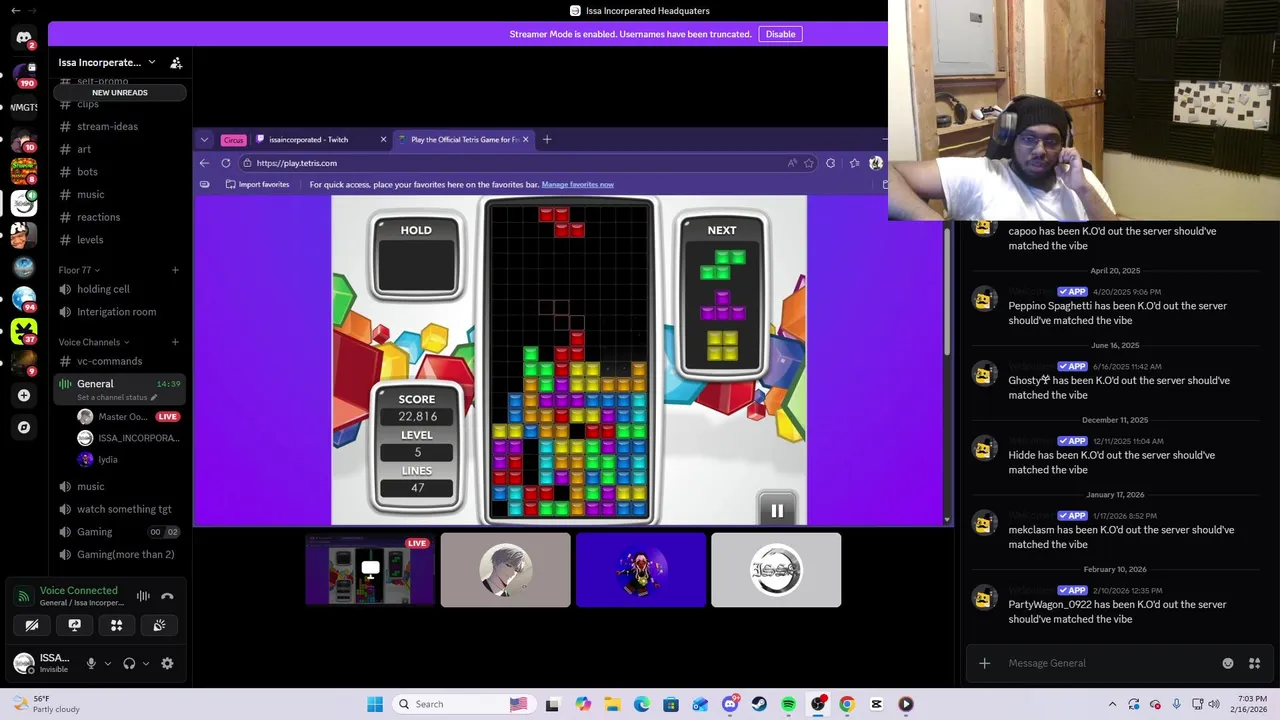Open emoji picker in message box
The height and width of the screenshot is (720, 1280).
click(1228, 663)
